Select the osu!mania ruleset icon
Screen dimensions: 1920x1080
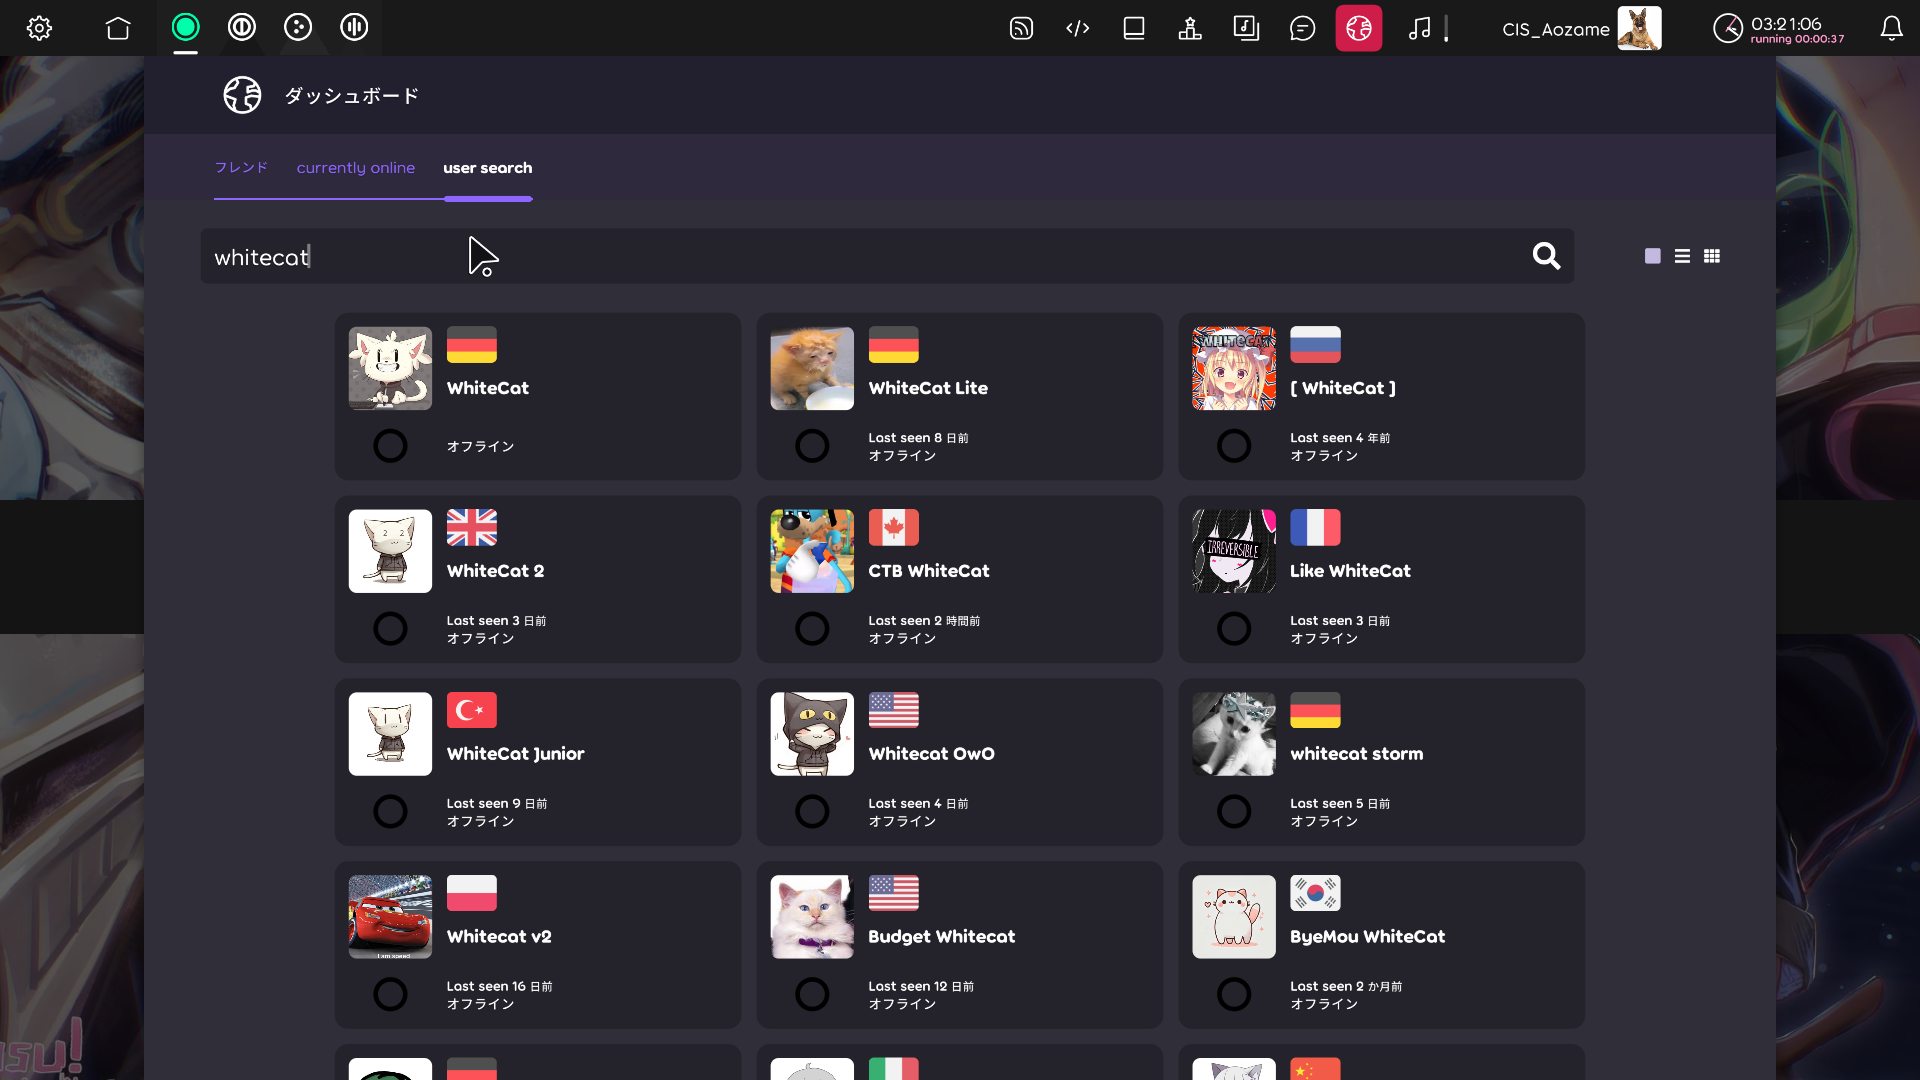[x=354, y=27]
